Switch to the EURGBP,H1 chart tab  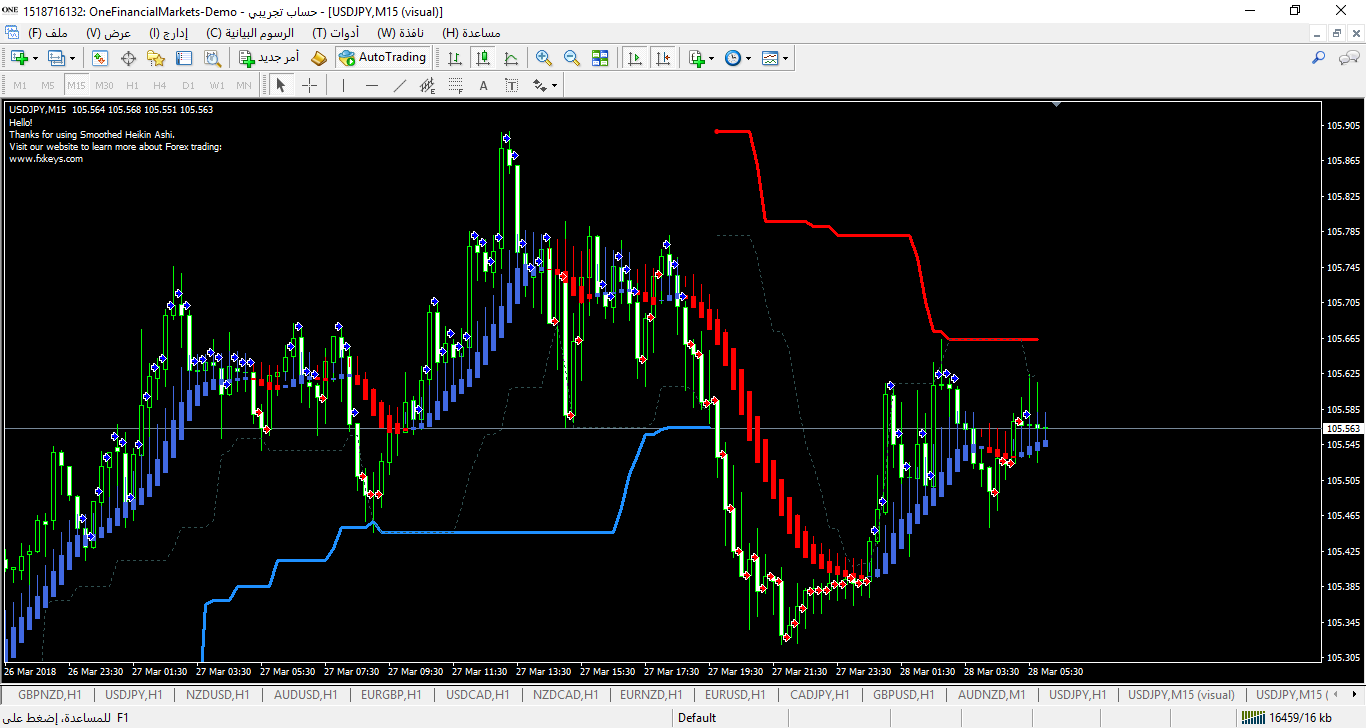point(391,694)
